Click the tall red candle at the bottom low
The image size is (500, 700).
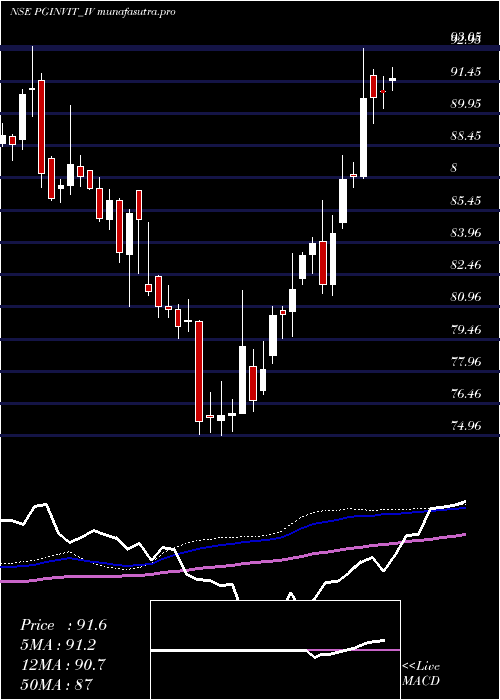coord(199,371)
